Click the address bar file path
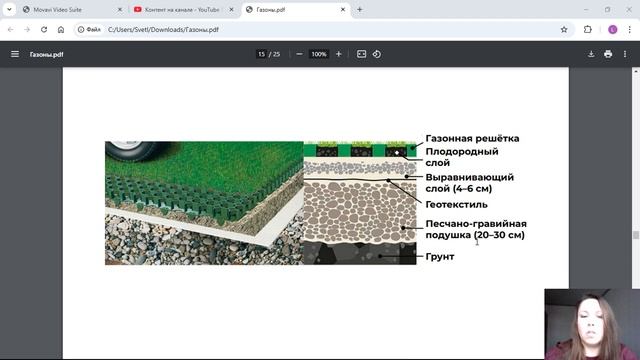The width and height of the screenshot is (640, 360). point(163,29)
